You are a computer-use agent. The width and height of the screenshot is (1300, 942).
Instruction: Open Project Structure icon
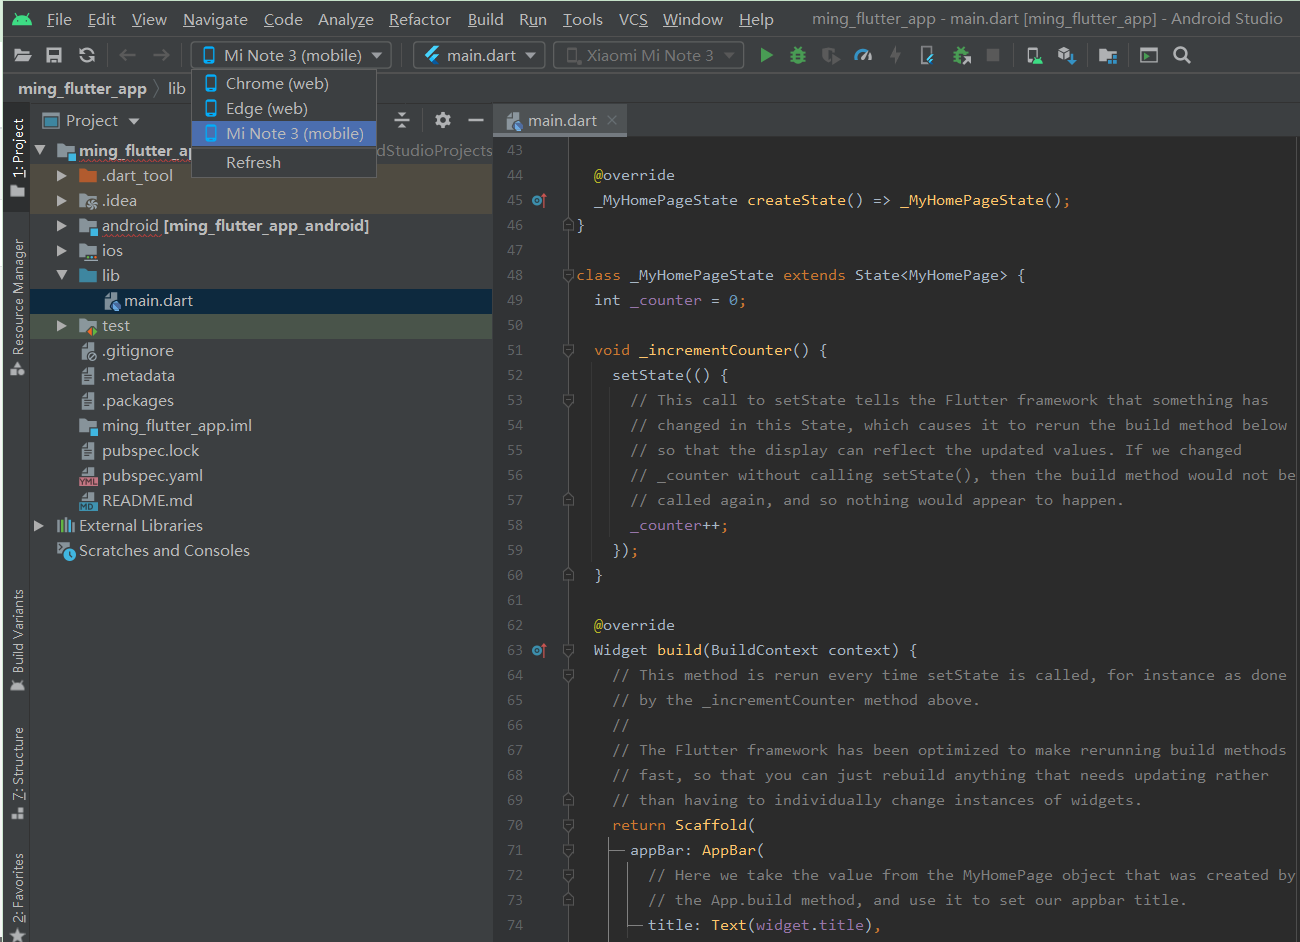(x=1108, y=56)
